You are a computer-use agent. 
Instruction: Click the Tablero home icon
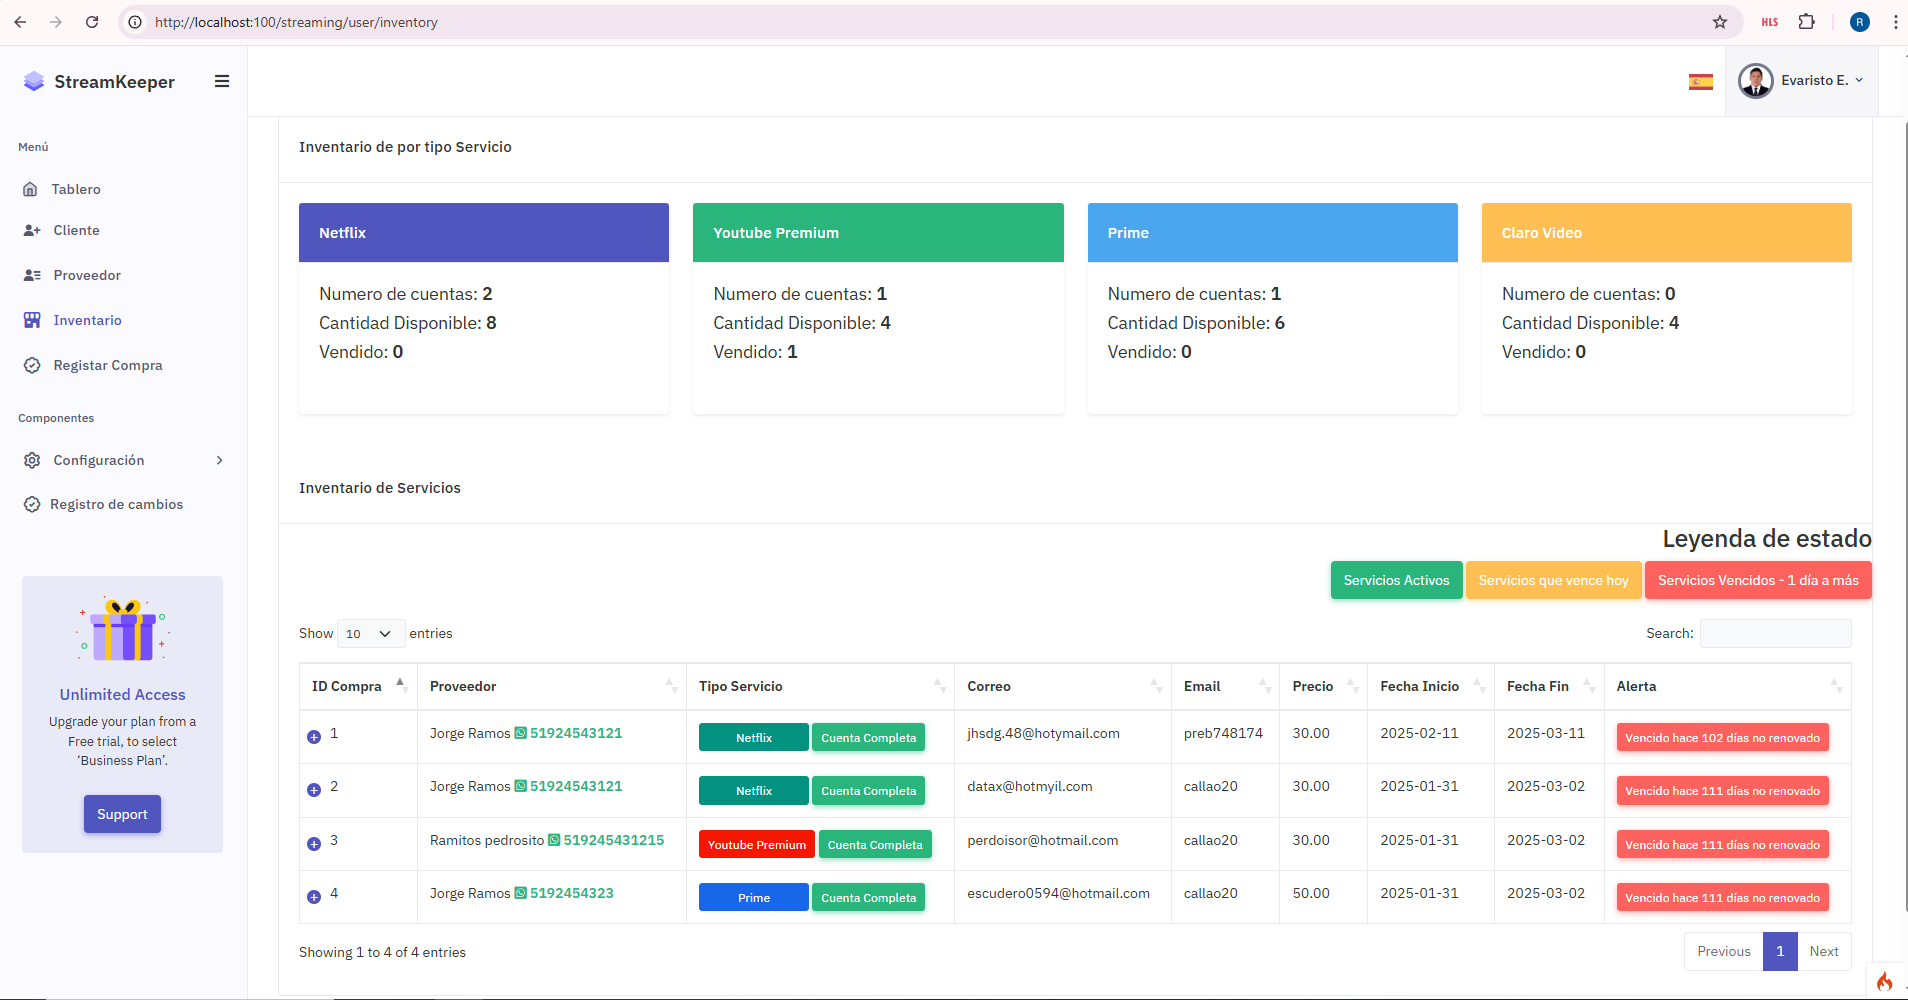coord(30,189)
